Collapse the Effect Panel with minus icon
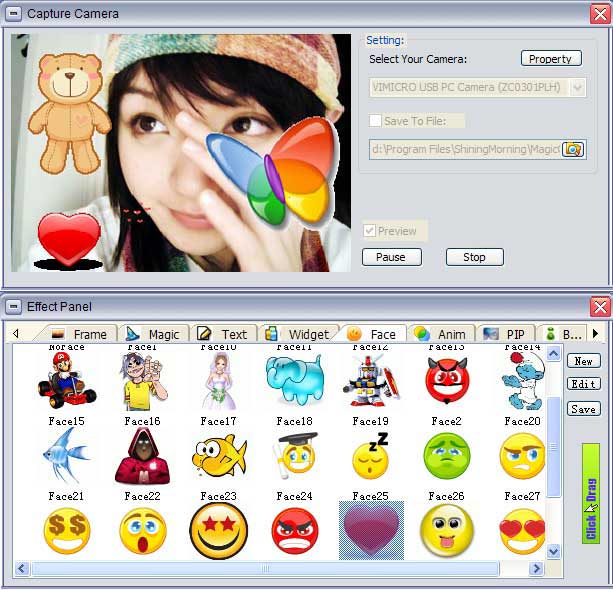Viewport: 613px width, 590px height. (x=13, y=306)
